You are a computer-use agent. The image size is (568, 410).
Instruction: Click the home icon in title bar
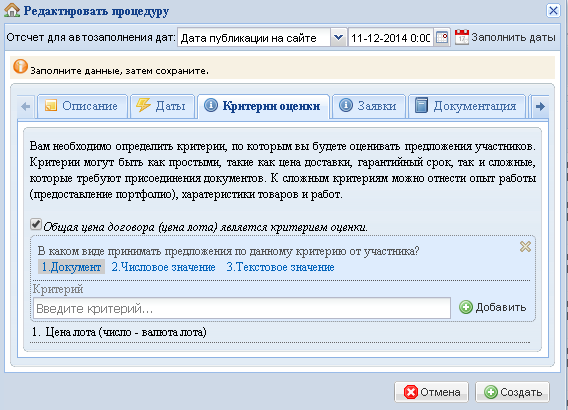coord(12,10)
